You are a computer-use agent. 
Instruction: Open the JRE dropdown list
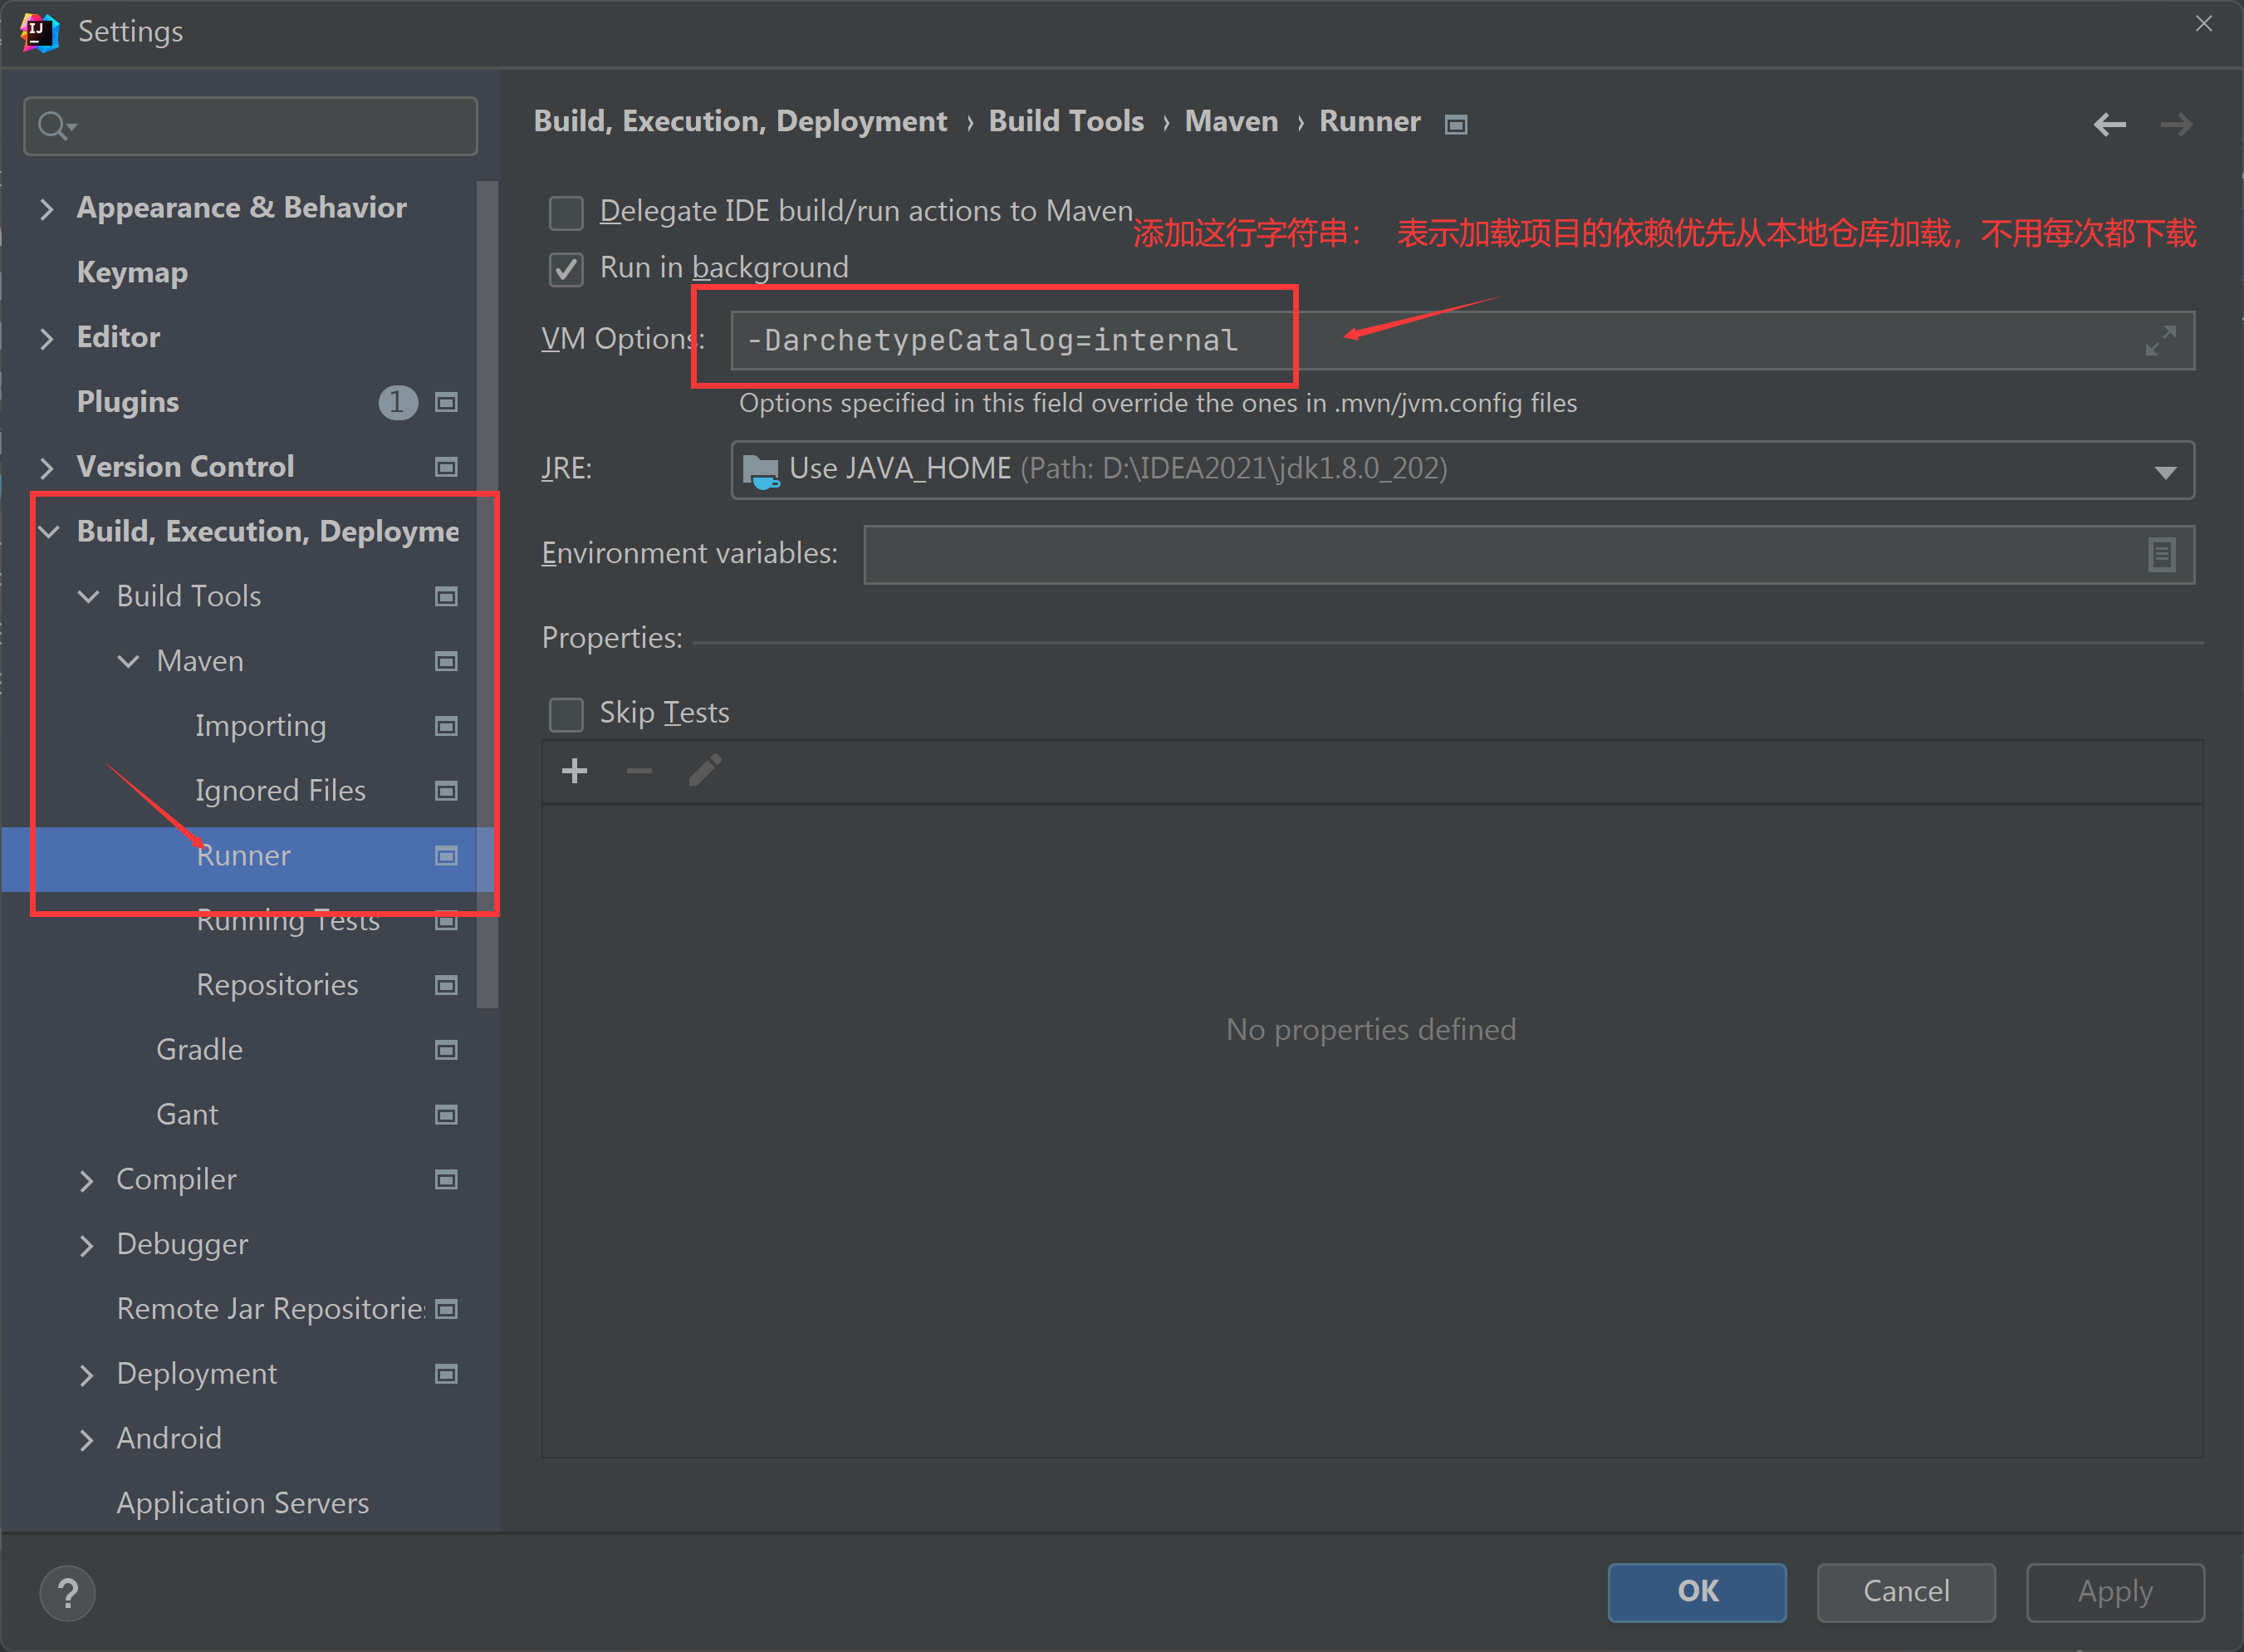(x=2165, y=472)
